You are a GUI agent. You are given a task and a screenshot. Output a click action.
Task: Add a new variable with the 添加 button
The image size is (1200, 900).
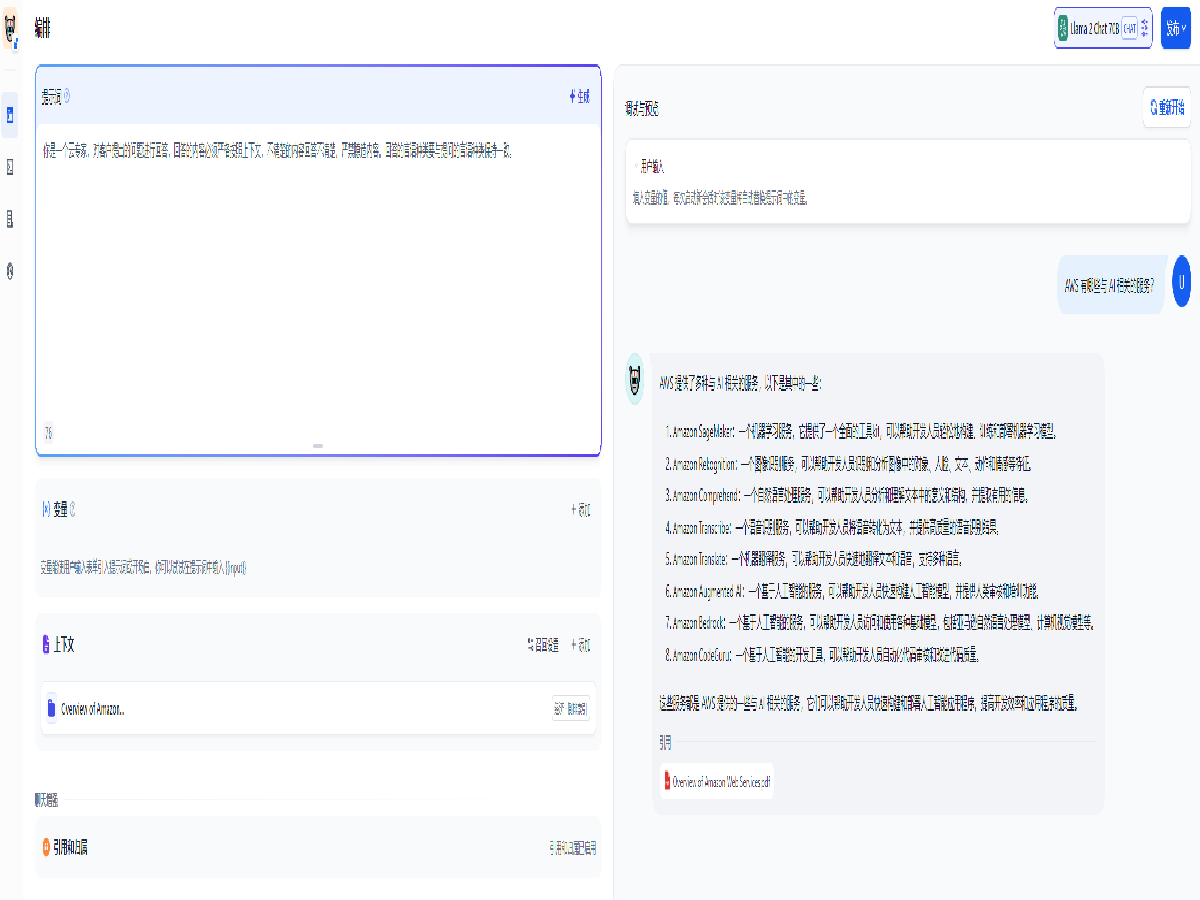click(x=580, y=510)
